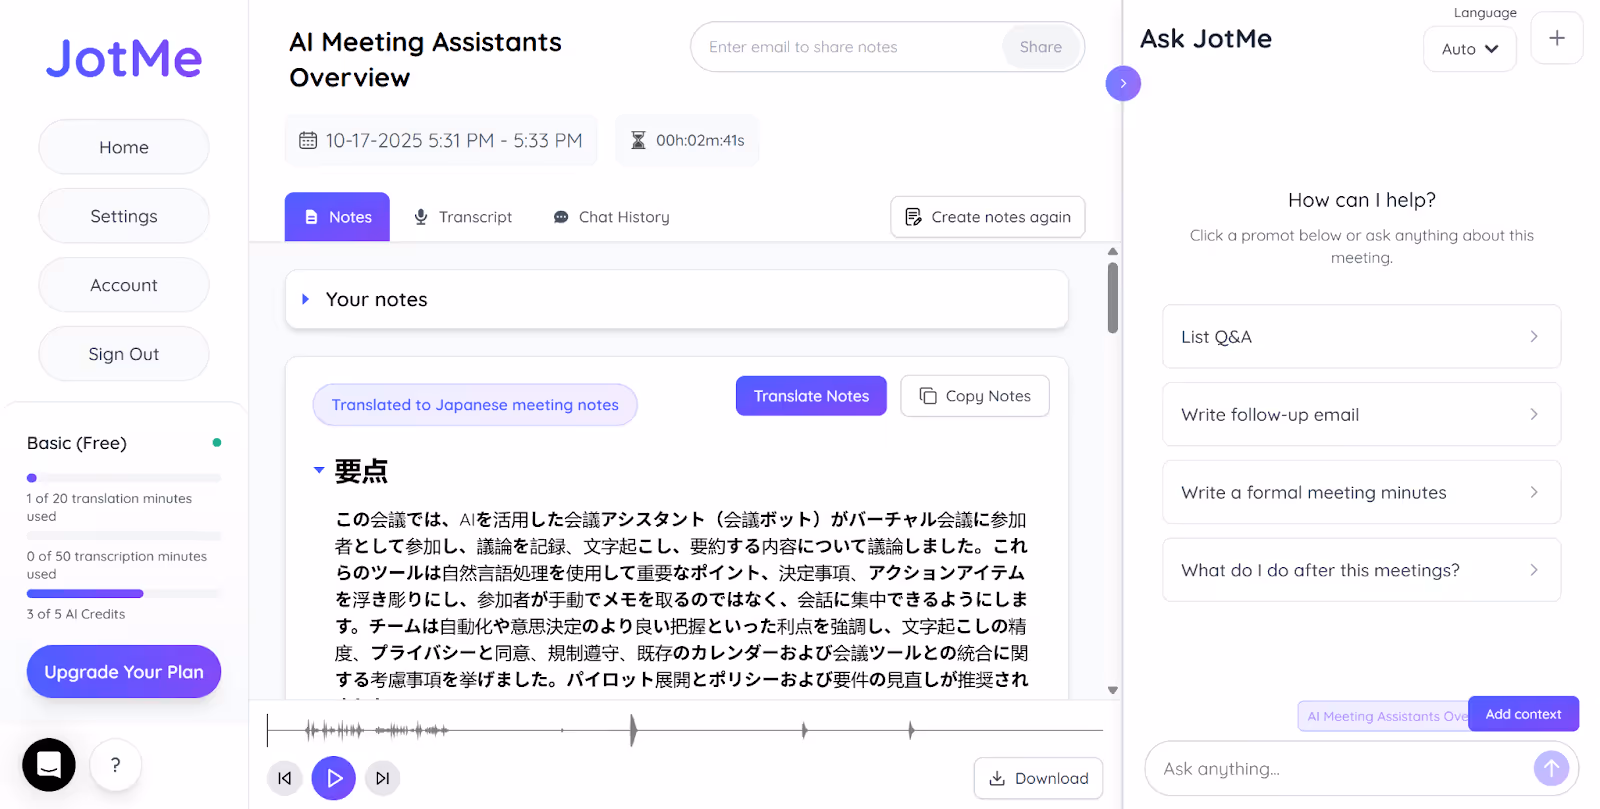Screen dimensions: 1600x809
Task: Click the calendar icon by meeting date
Action: (308, 141)
